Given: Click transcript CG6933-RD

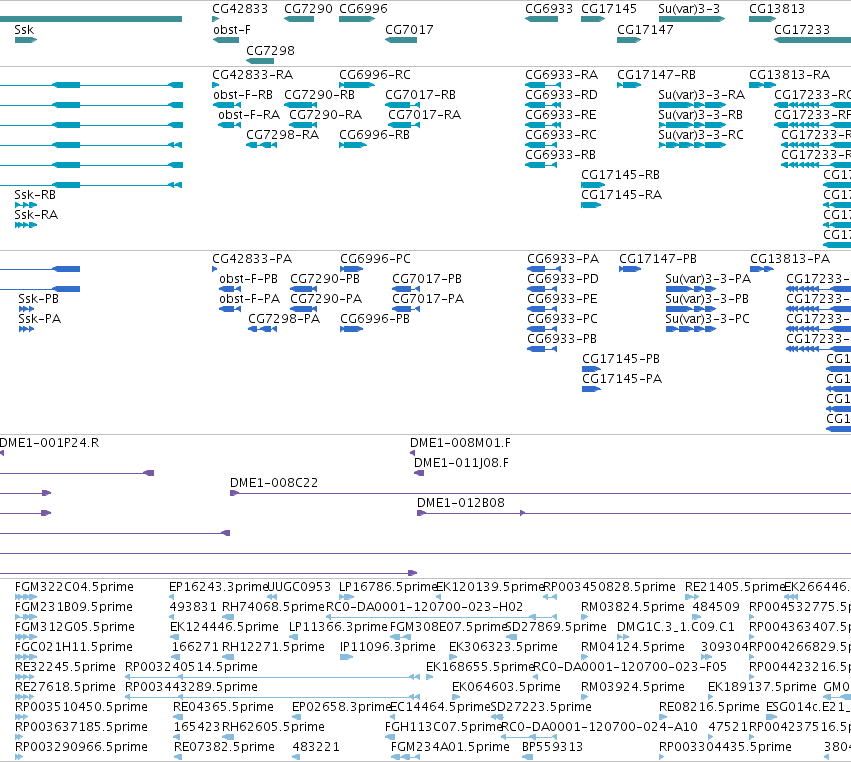Looking at the screenshot, I should [543, 105].
